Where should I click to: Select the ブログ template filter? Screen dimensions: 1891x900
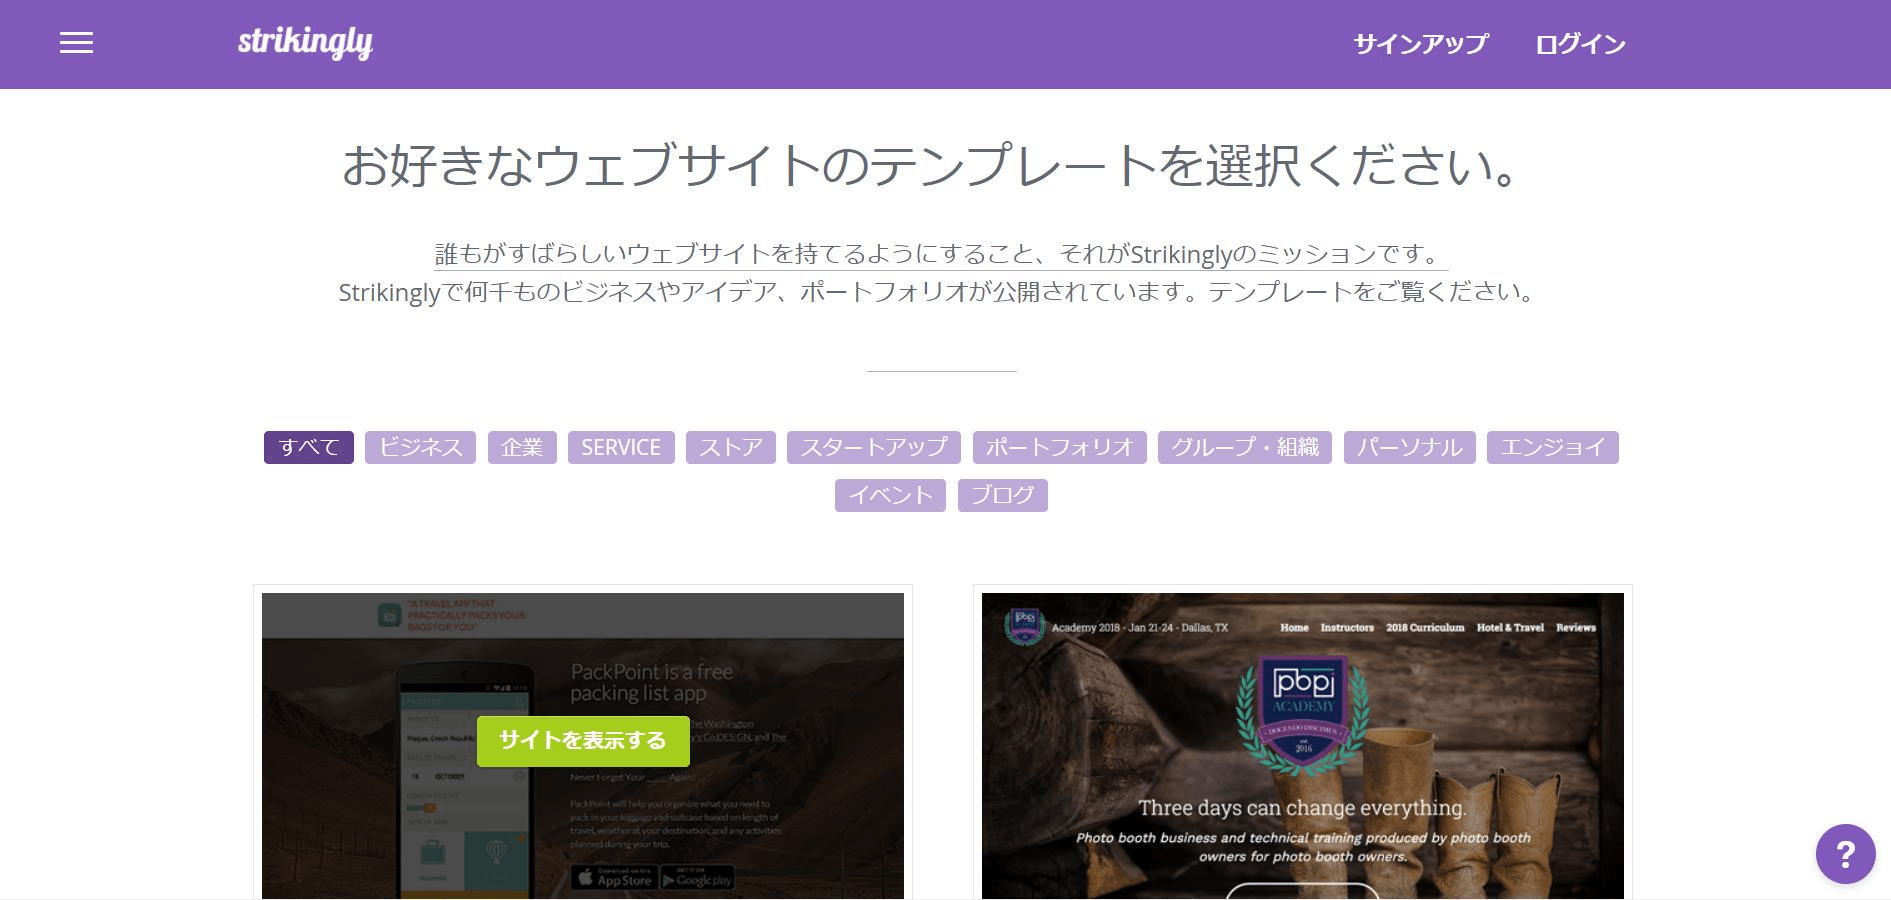coord(1002,494)
